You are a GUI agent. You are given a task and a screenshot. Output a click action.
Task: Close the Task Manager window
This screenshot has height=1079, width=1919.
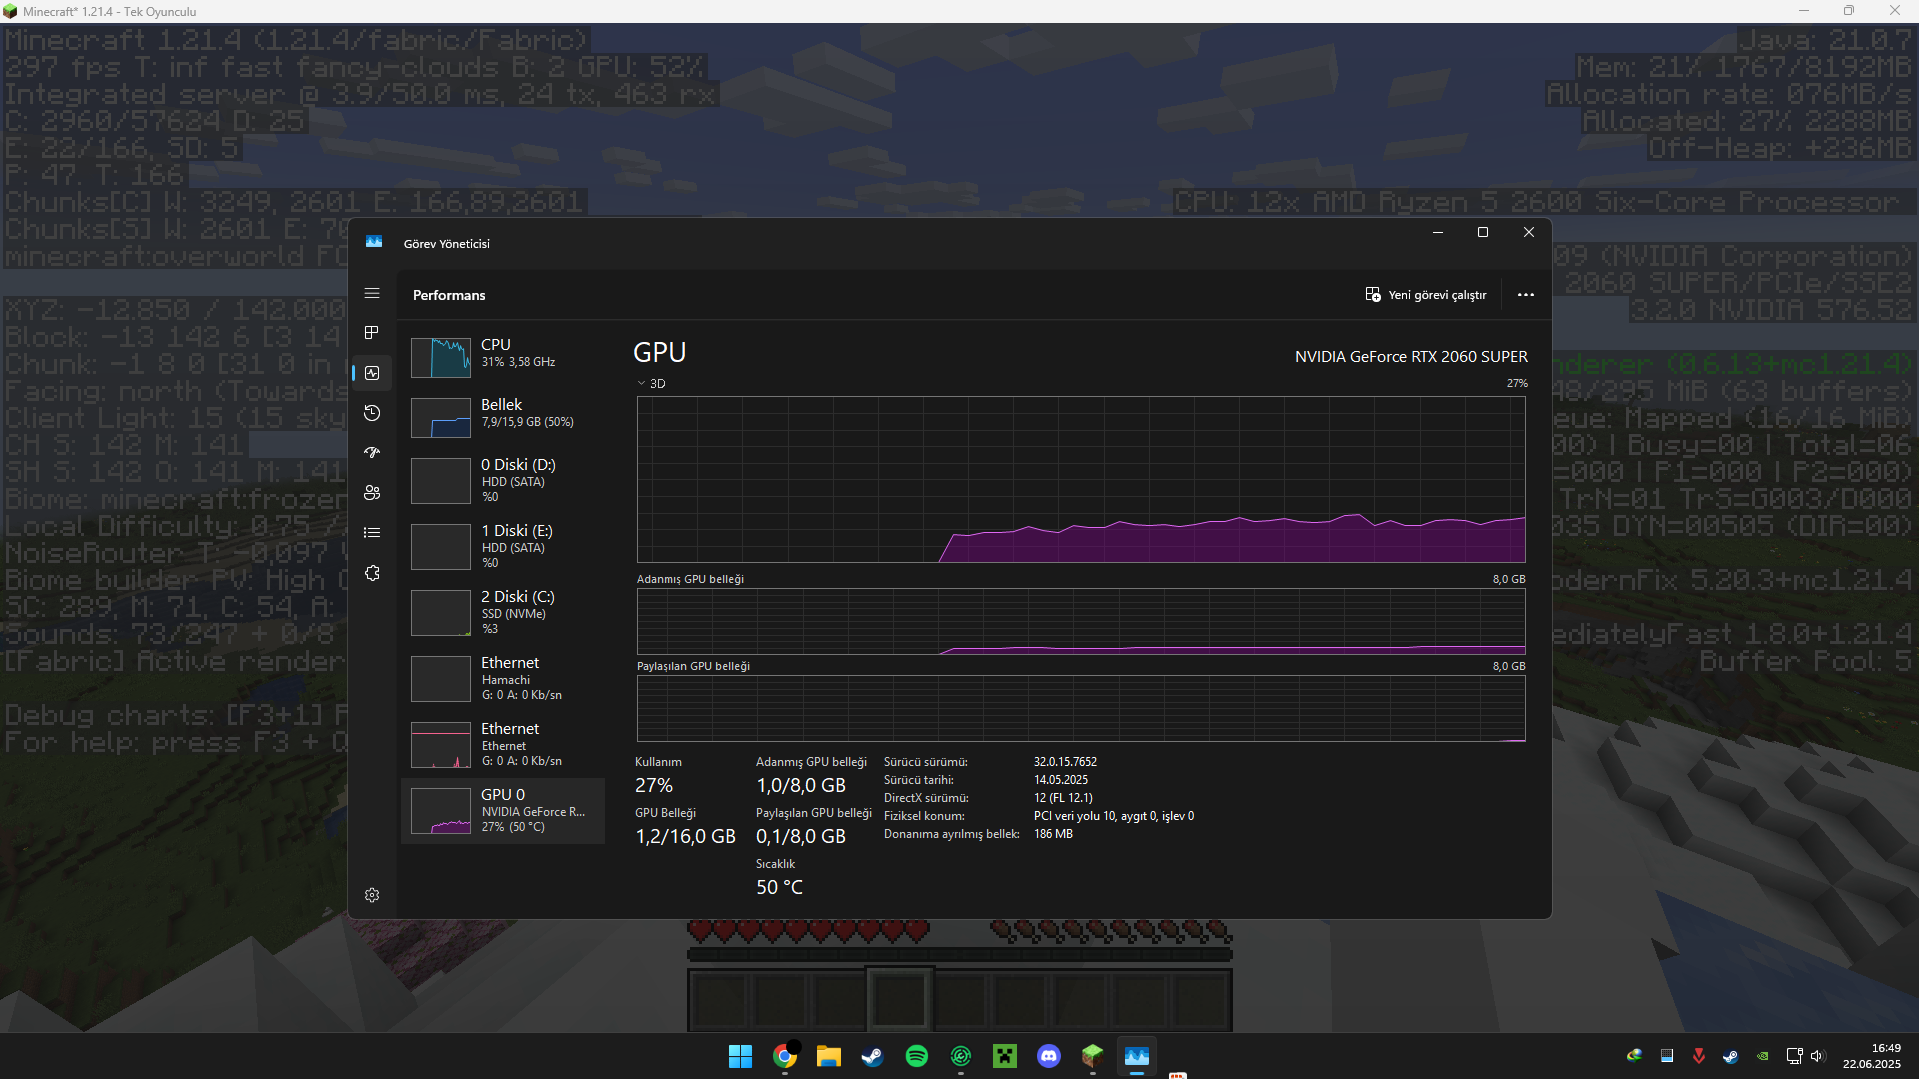point(1529,232)
